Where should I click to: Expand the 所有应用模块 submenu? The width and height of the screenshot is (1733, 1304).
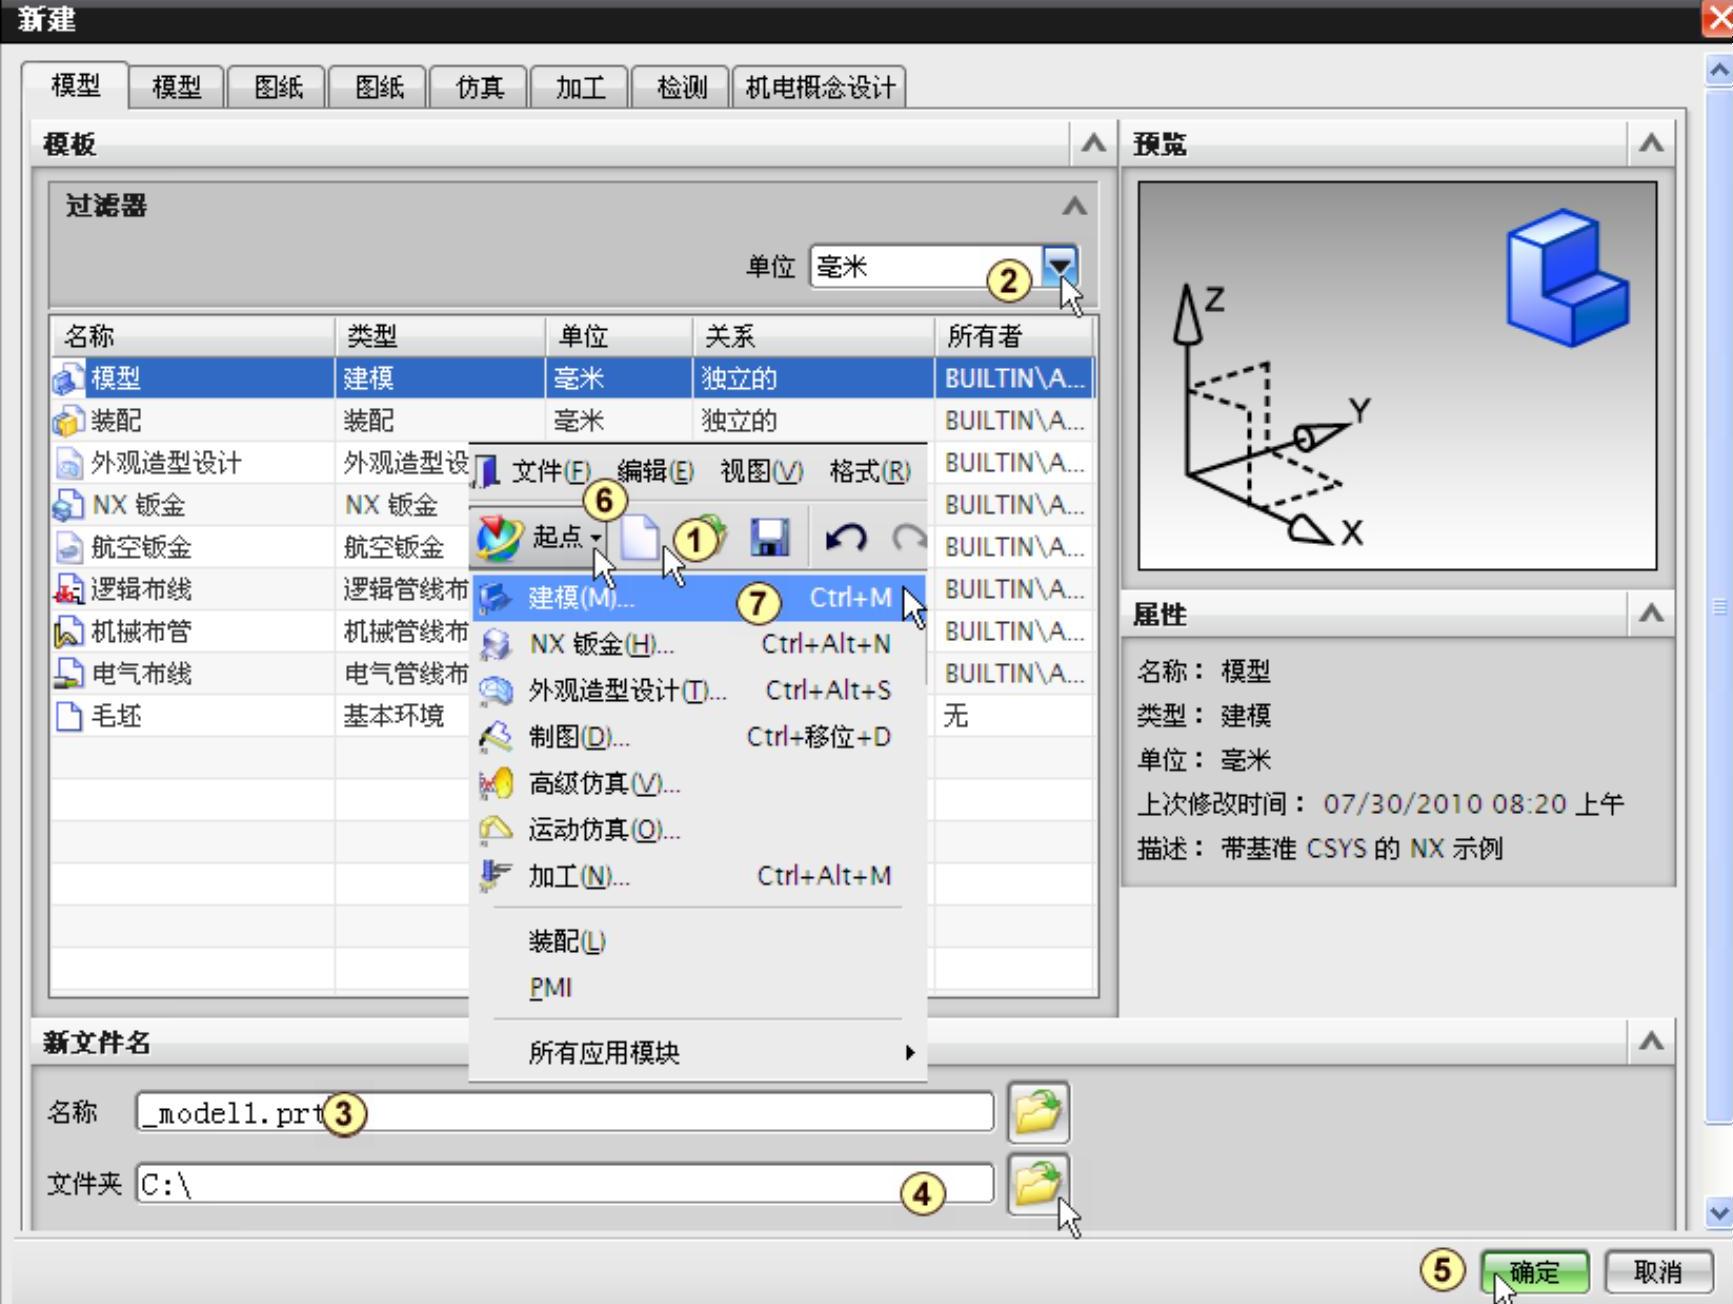(910, 1052)
